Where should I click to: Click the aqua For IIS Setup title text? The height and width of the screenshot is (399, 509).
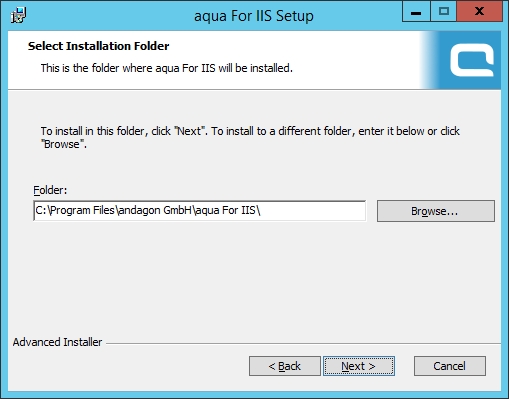254,16
